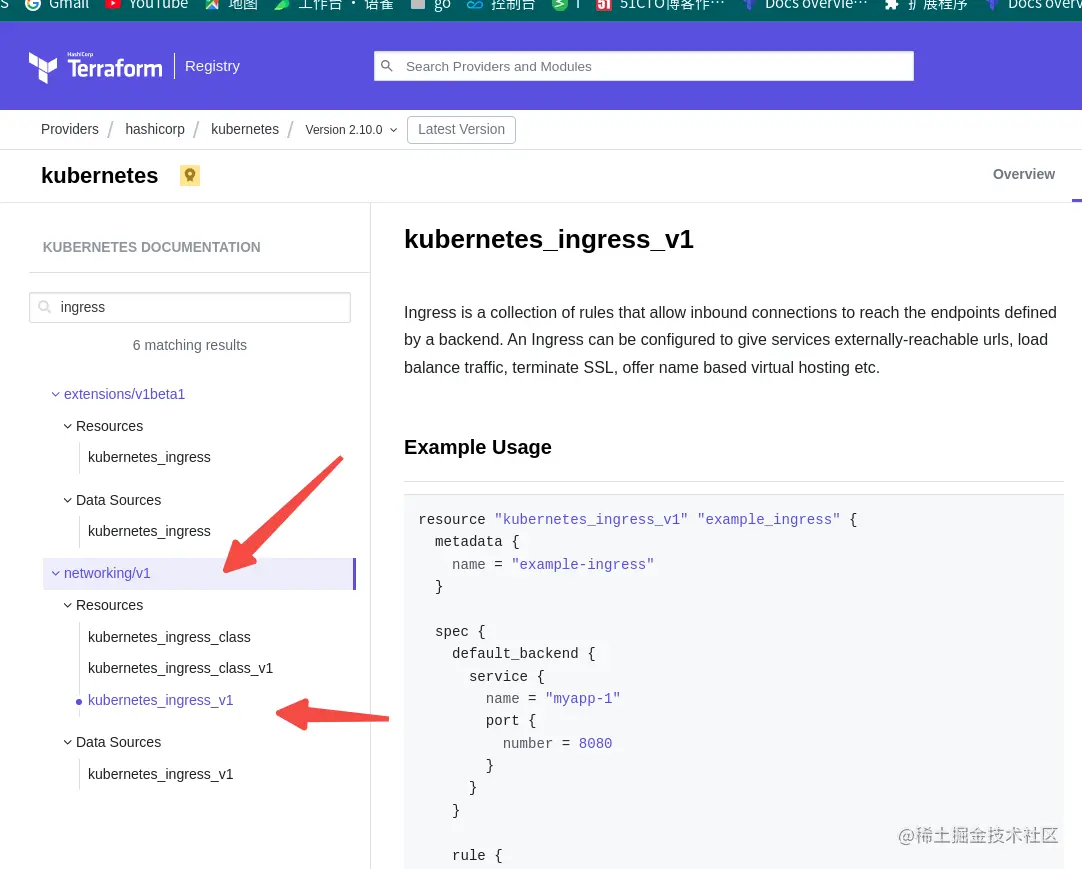Click the magnifier icon in header search
The height and width of the screenshot is (869, 1082).
tap(387, 66)
